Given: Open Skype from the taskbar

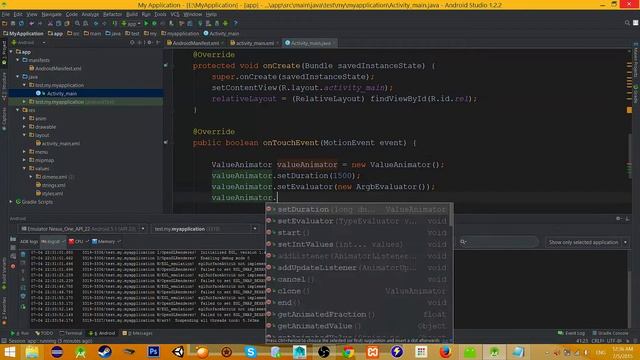Looking at the screenshot, I should click(251, 352).
